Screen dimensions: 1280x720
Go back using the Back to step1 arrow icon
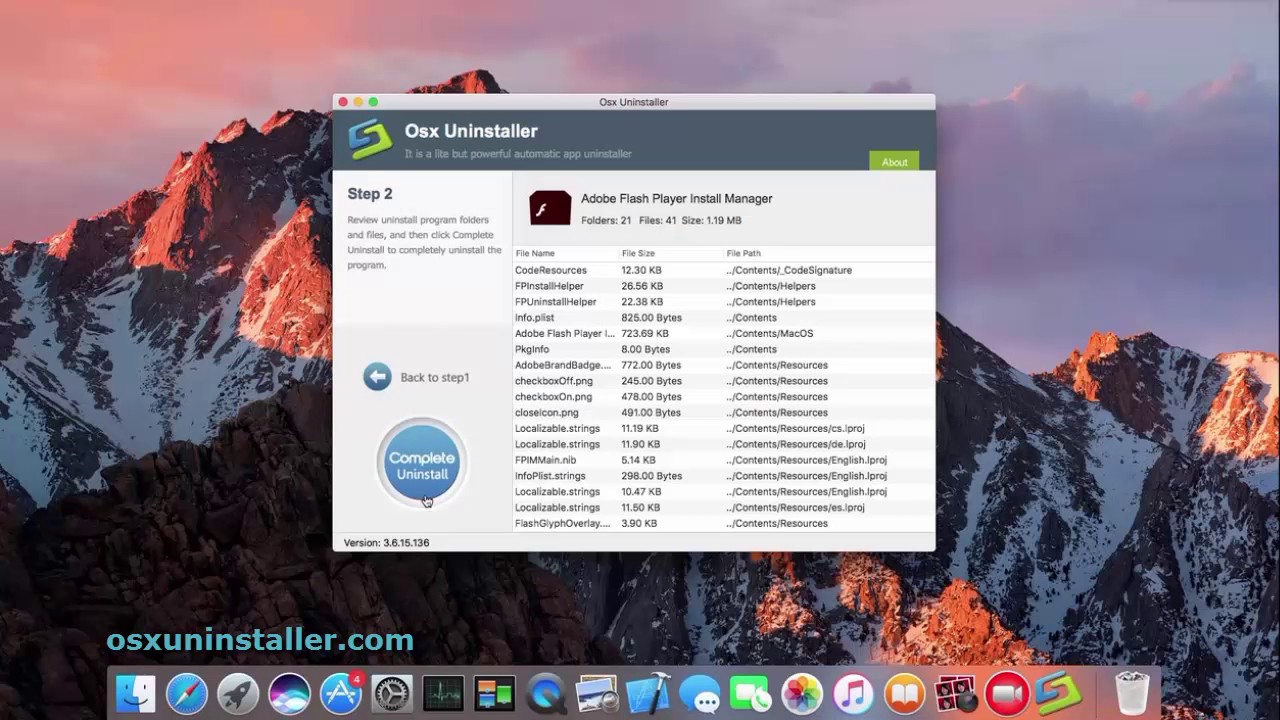coord(377,377)
